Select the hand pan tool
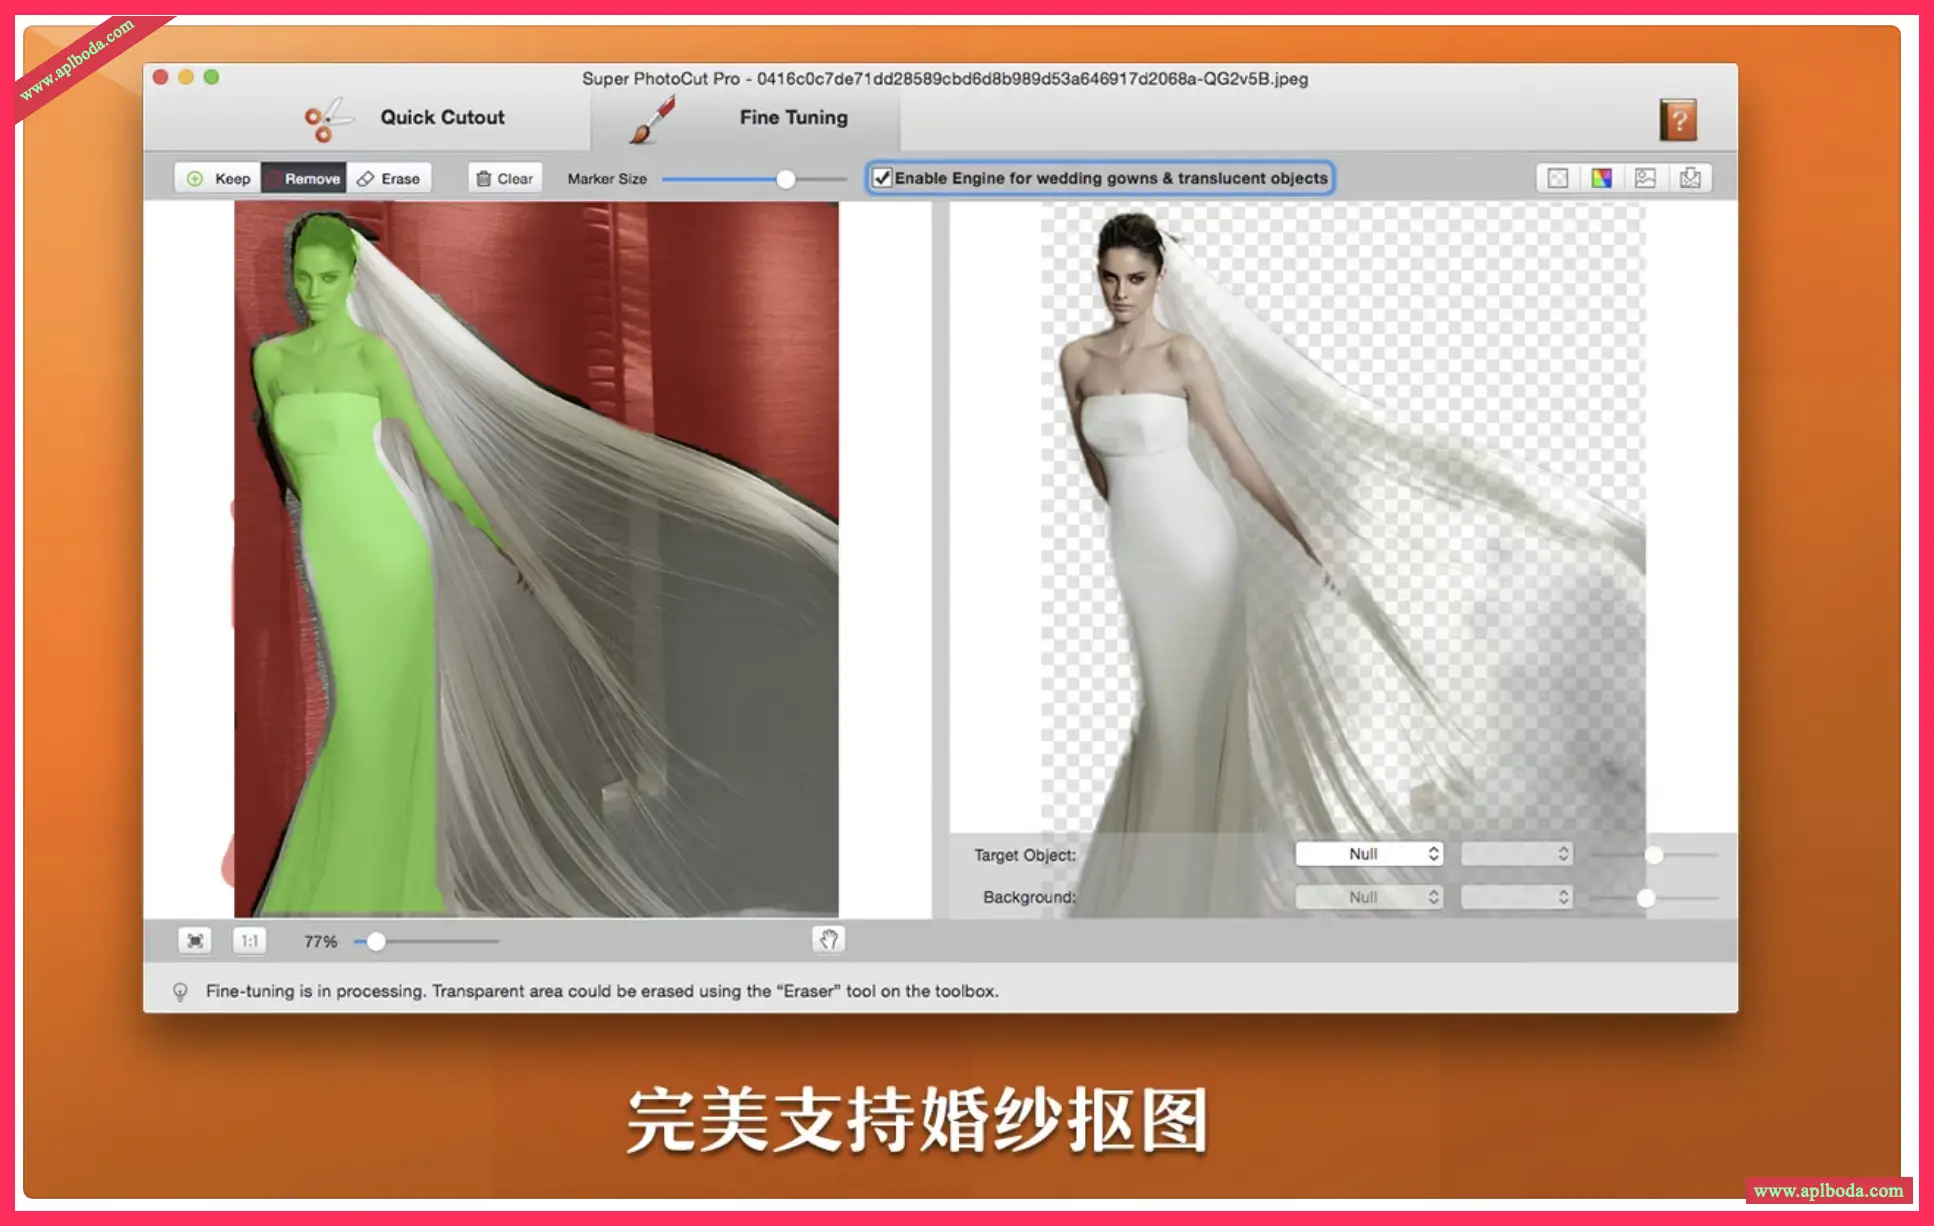The image size is (1934, 1226). pyautogui.click(x=828, y=939)
